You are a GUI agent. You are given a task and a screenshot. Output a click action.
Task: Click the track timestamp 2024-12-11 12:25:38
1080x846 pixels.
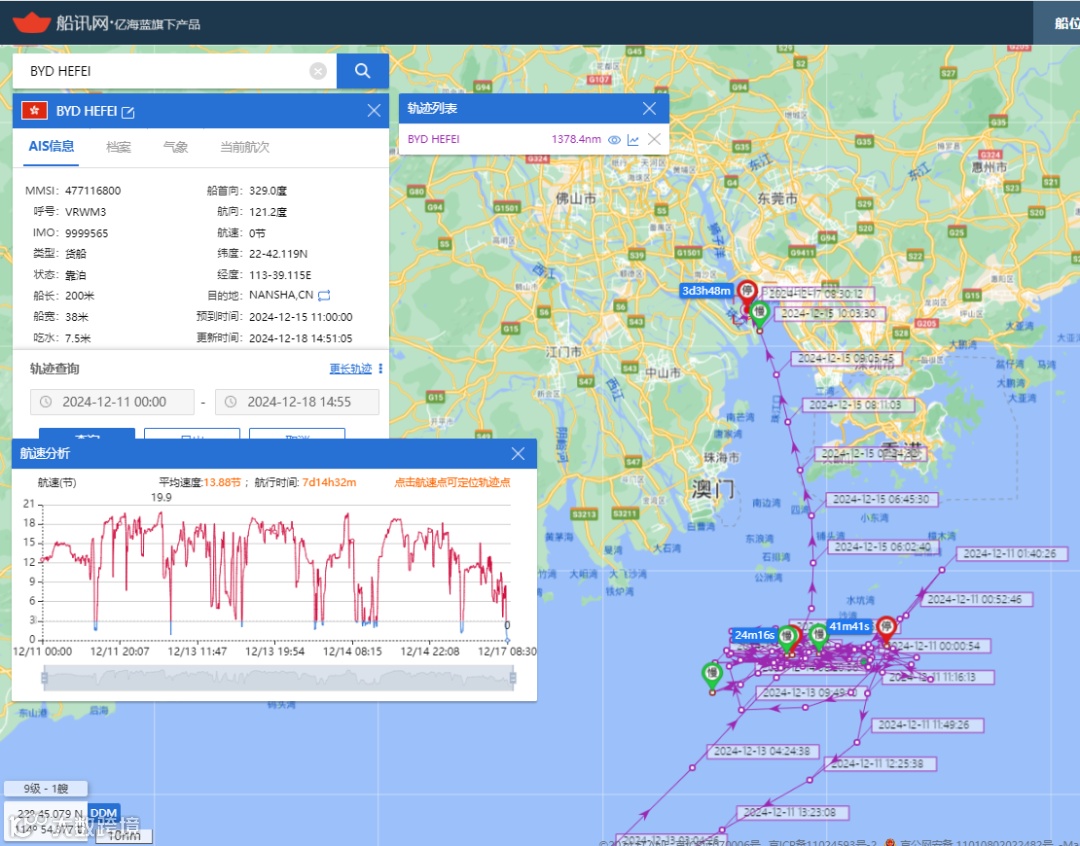coord(882,763)
